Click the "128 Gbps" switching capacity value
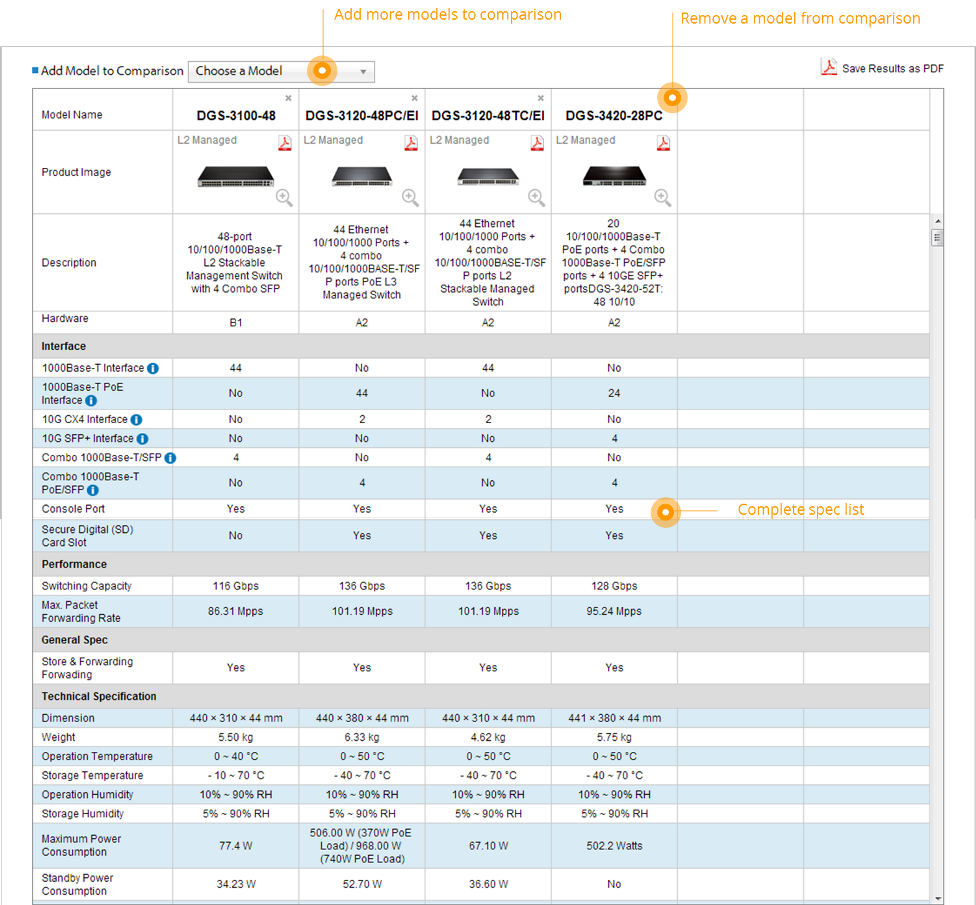Image resolution: width=976 pixels, height=905 pixels. click(614, 586)
